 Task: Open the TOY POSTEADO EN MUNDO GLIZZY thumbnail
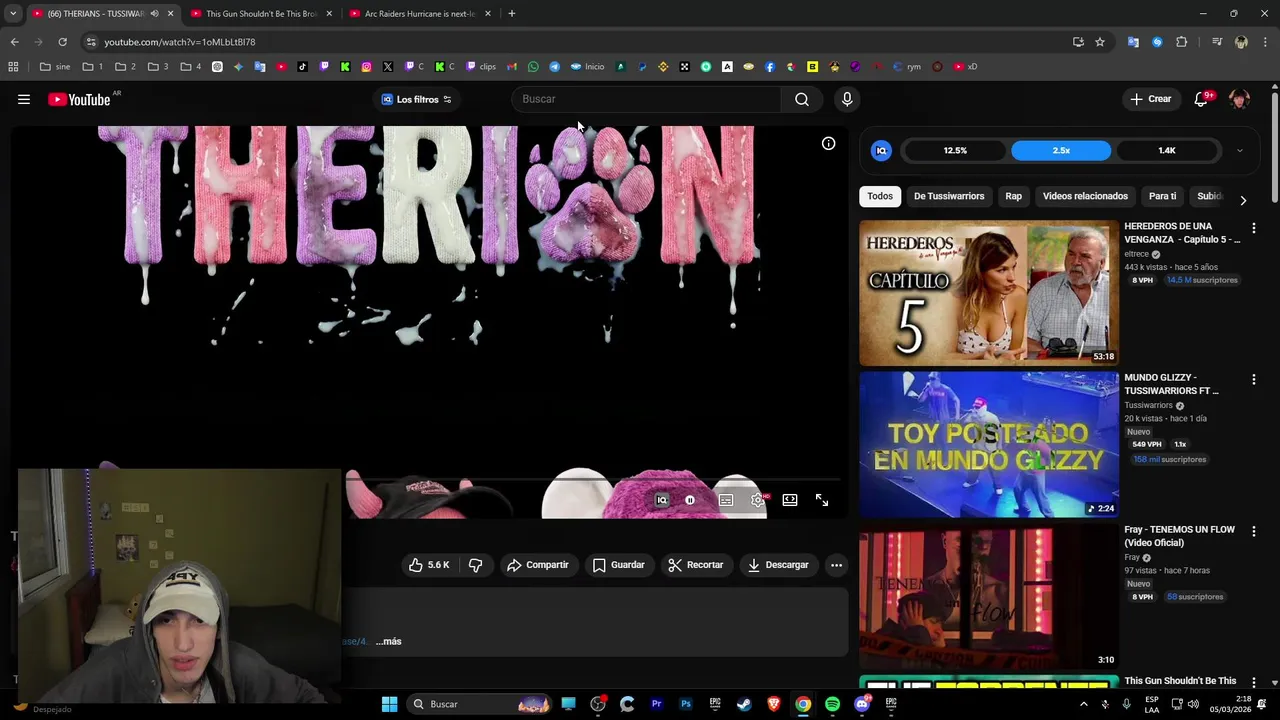point(989,445)
